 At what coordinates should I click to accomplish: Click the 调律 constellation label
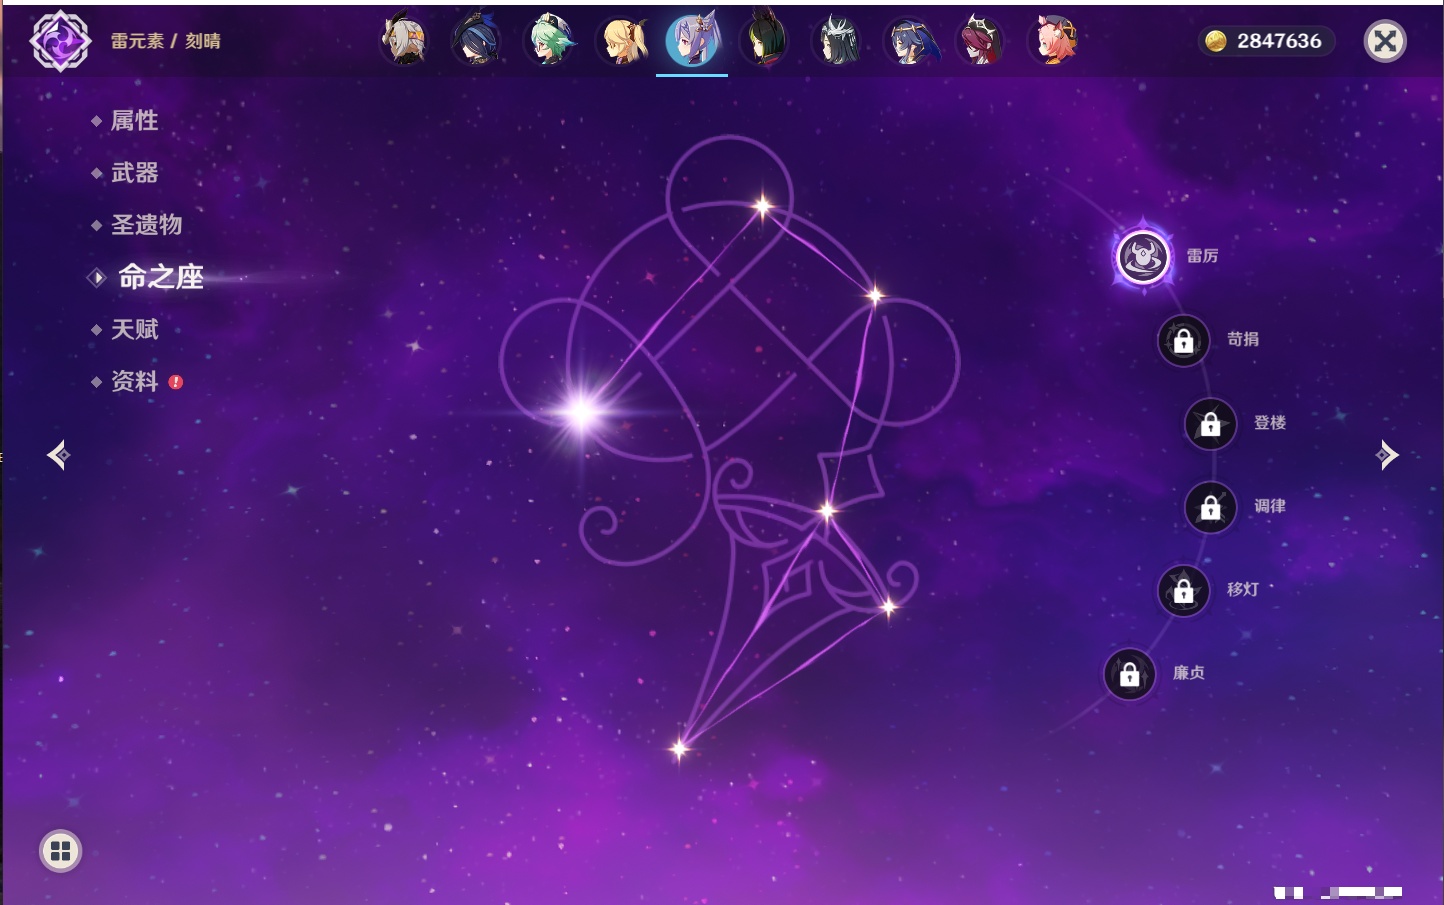(1270, 506)
